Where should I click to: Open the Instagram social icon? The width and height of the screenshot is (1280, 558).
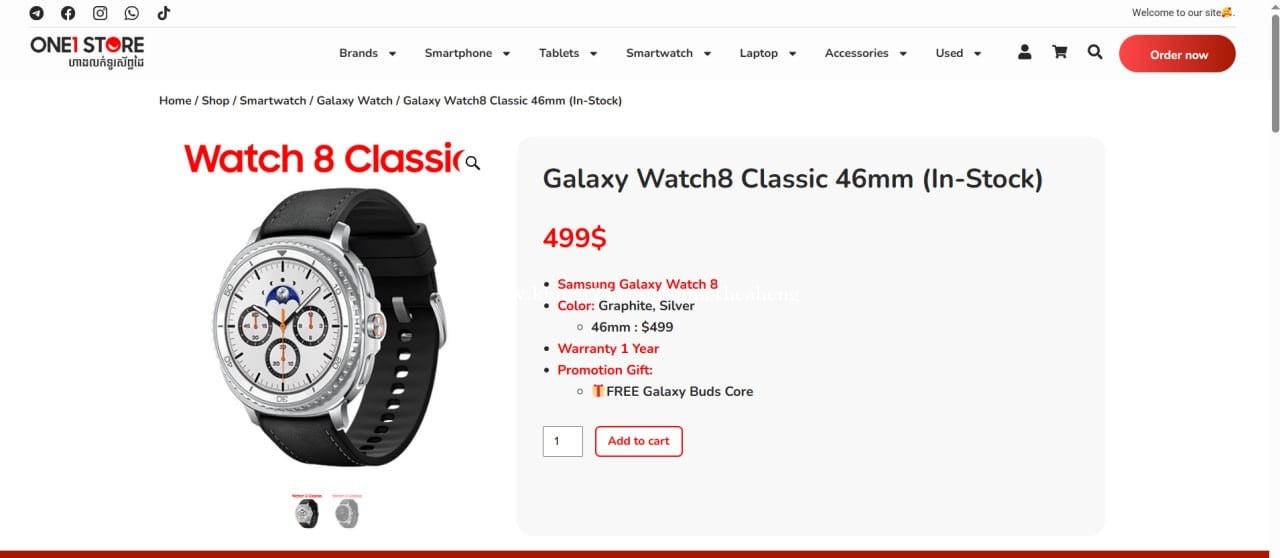100,13
